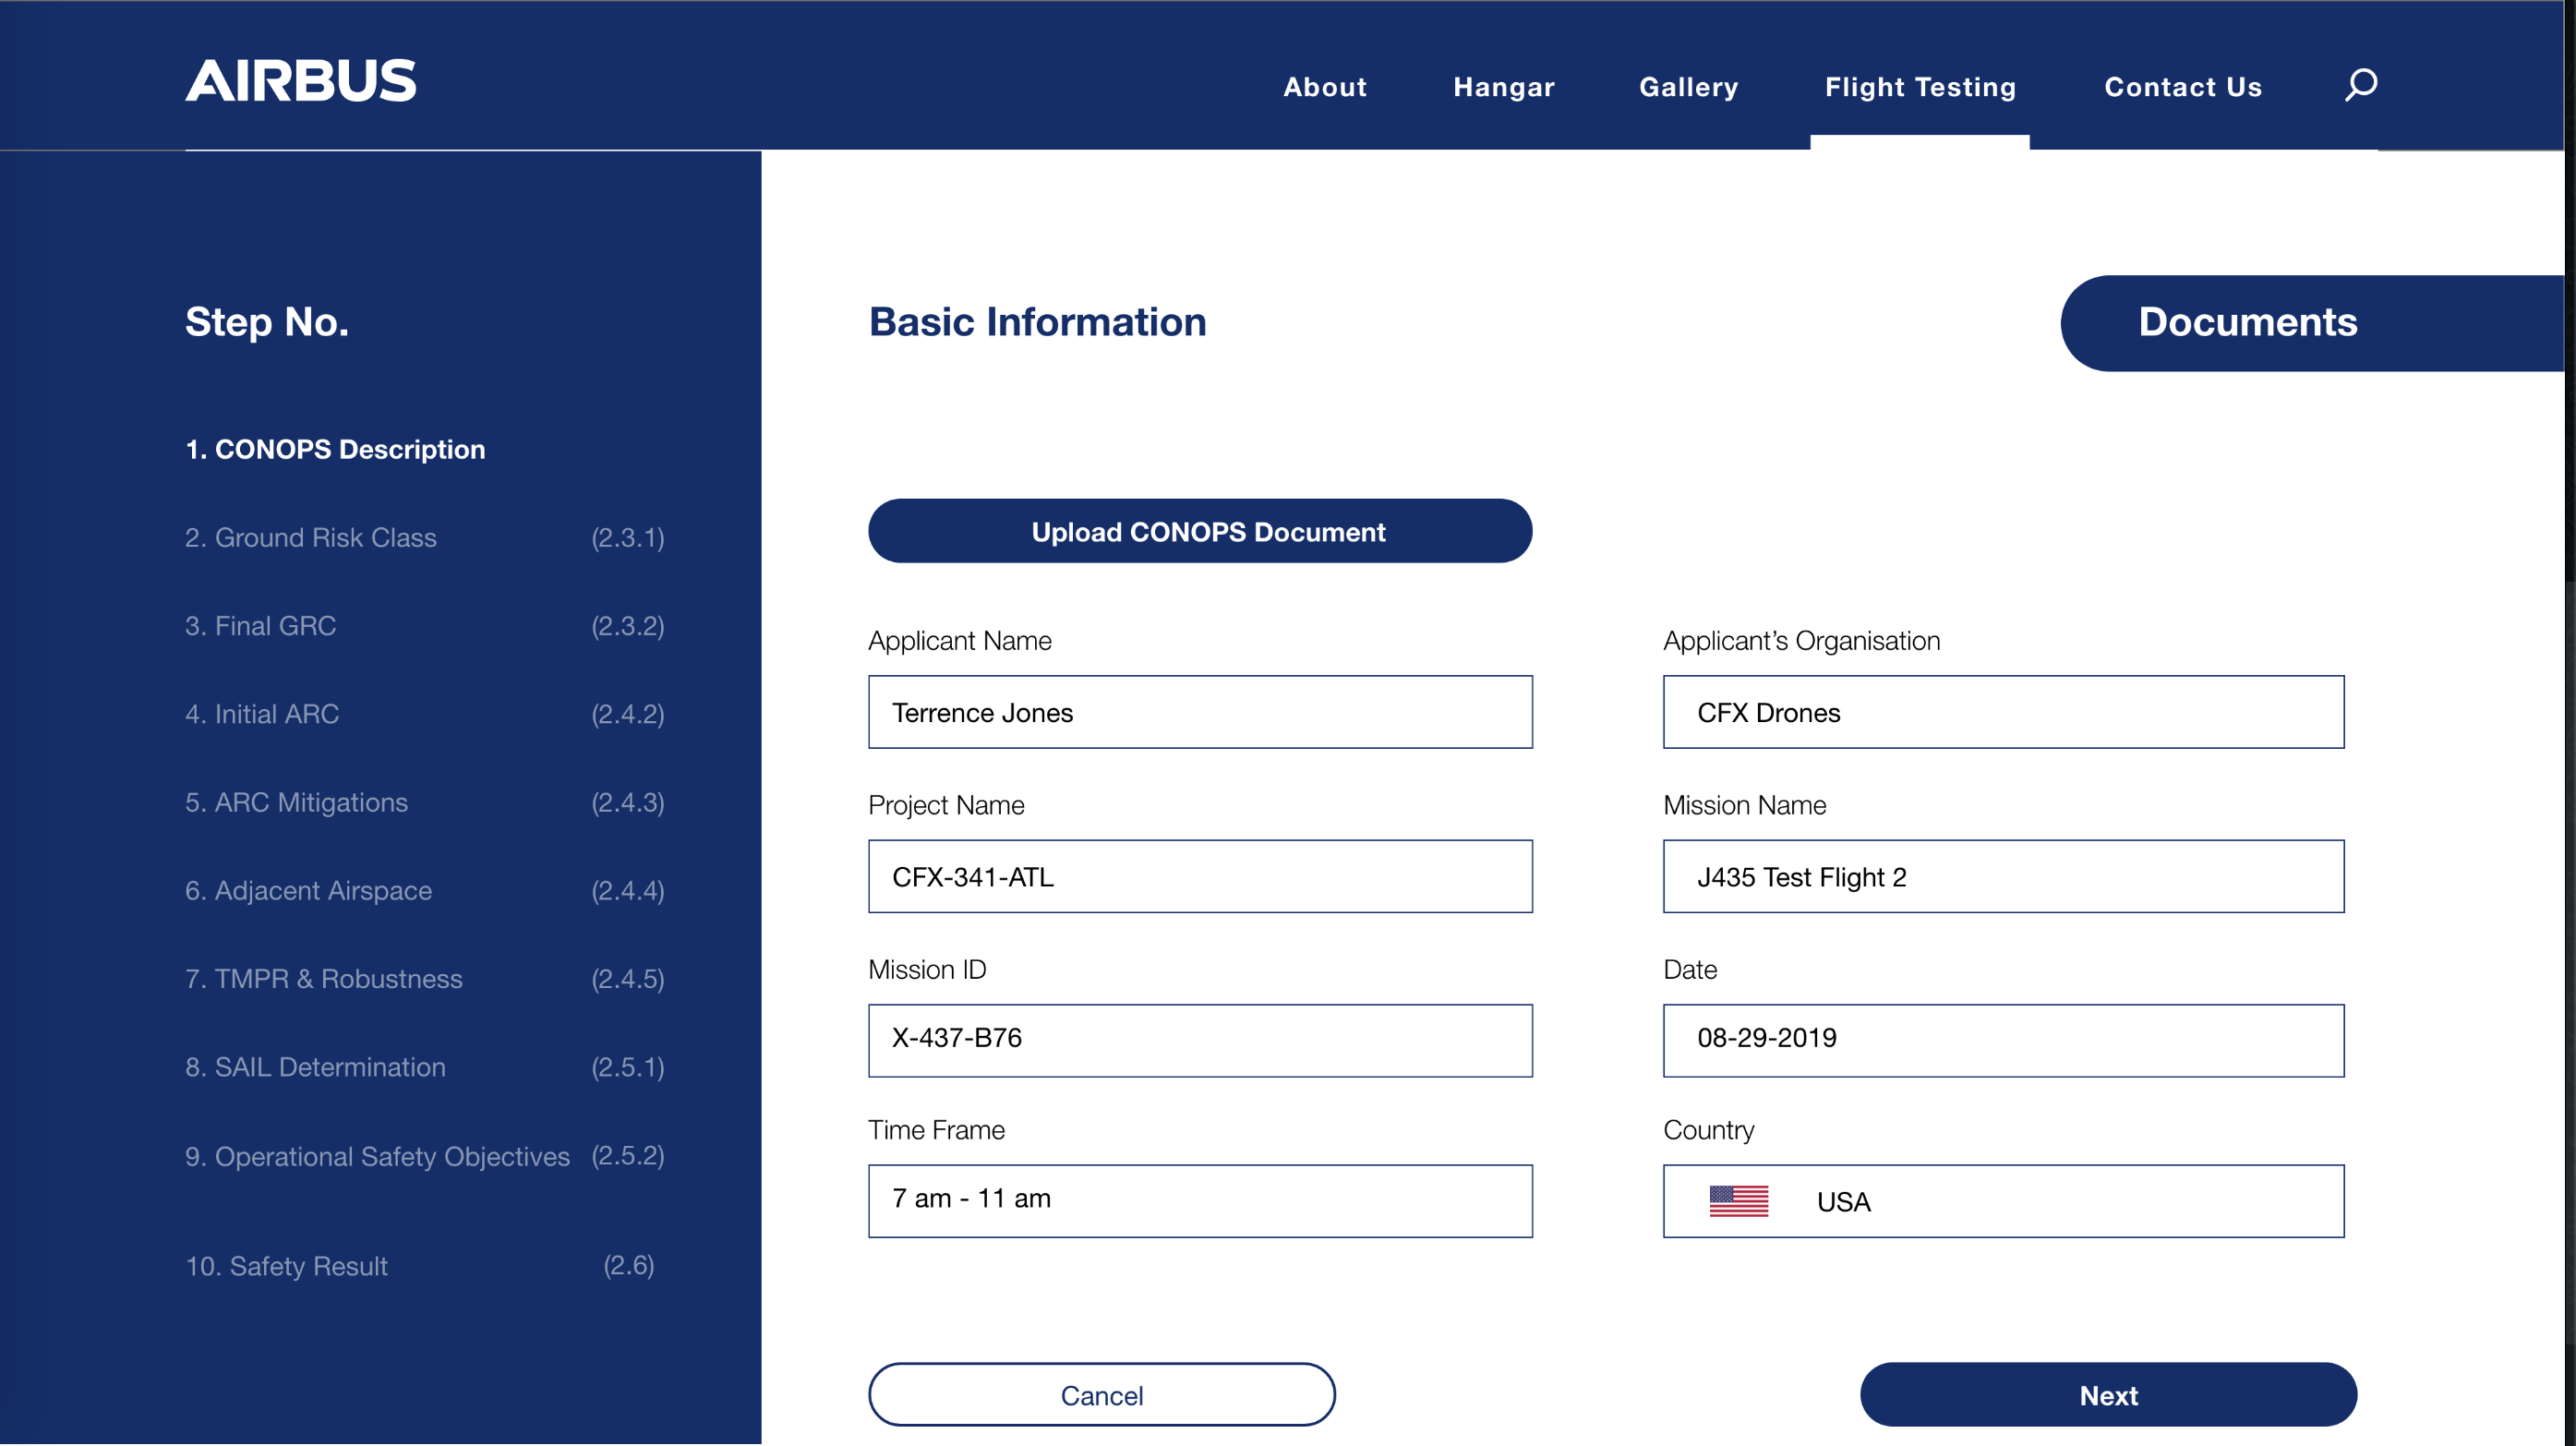Open the About menu item

(1324, 87)
